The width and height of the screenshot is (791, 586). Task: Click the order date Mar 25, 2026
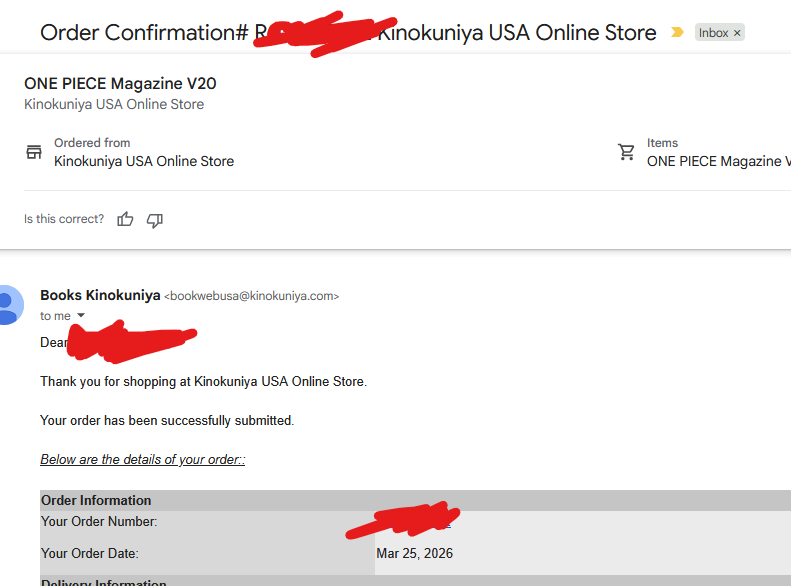(415, 553)
